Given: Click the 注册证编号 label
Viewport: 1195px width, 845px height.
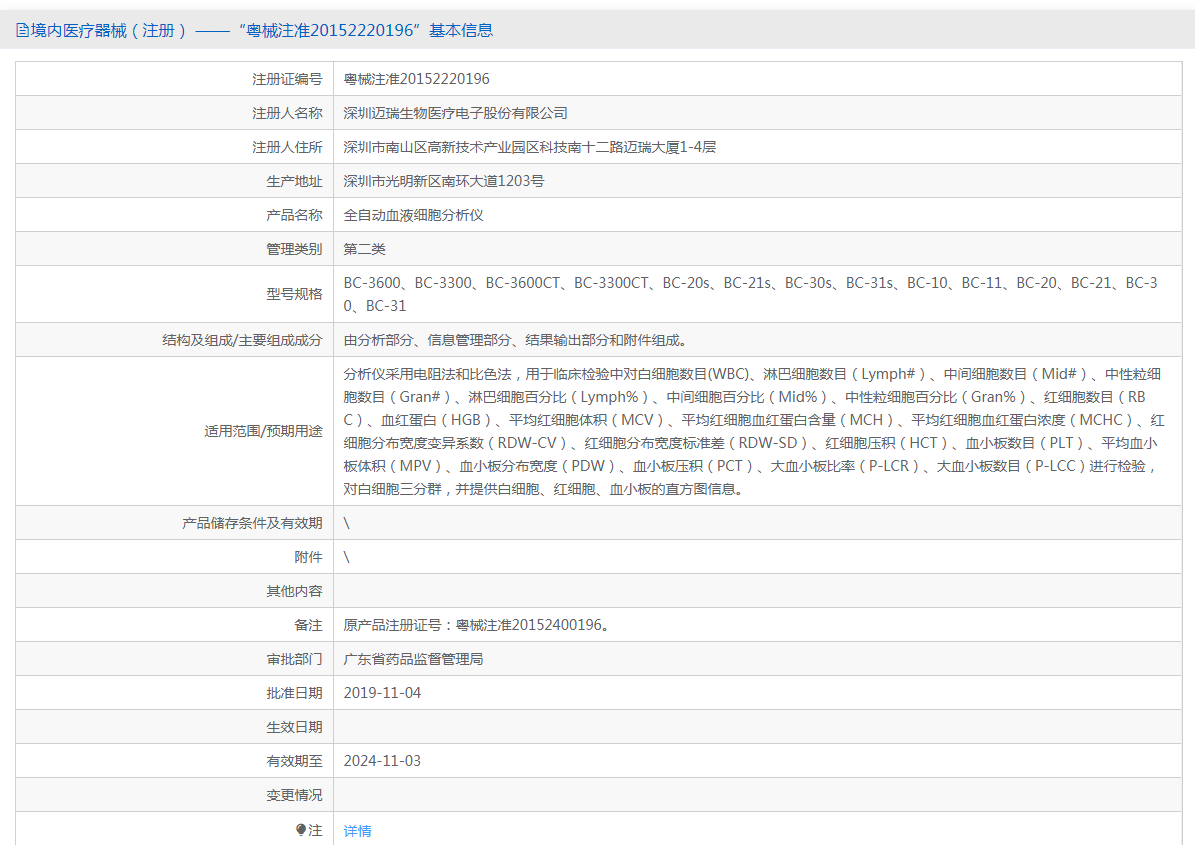Looking at the screenshot, I should click(x=287, y=79).
